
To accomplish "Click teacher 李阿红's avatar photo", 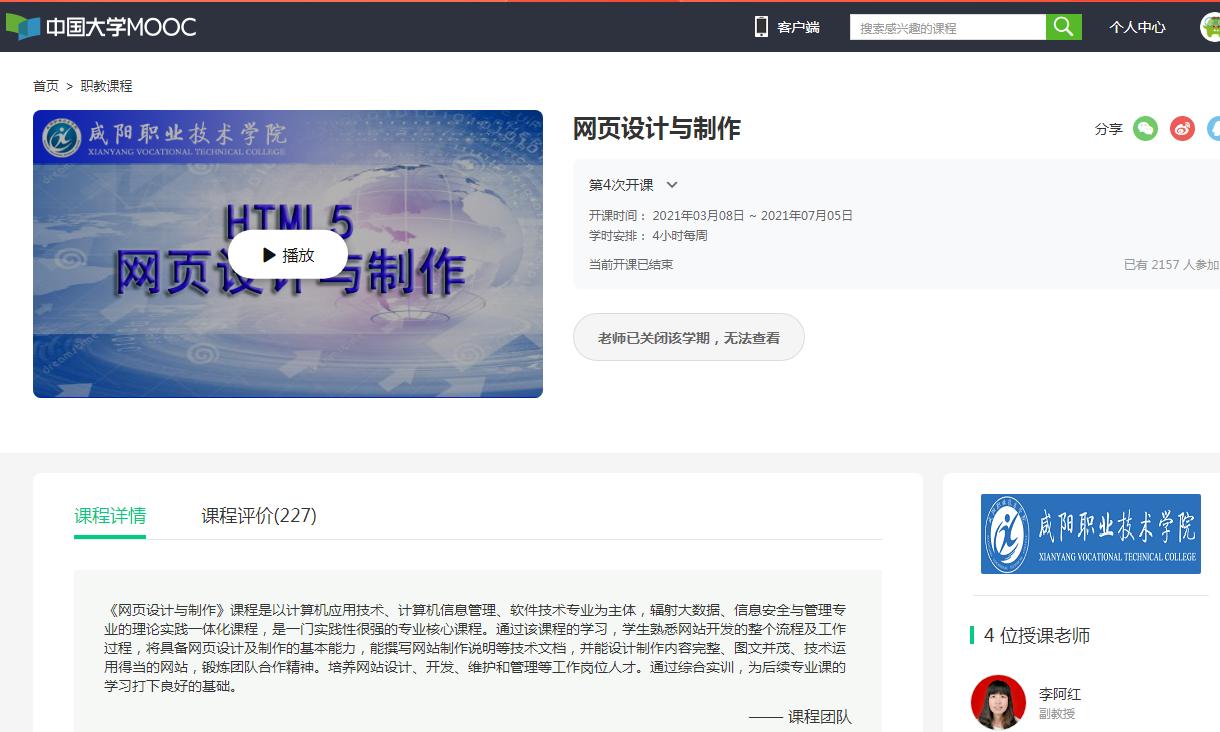I will point(998,702).
